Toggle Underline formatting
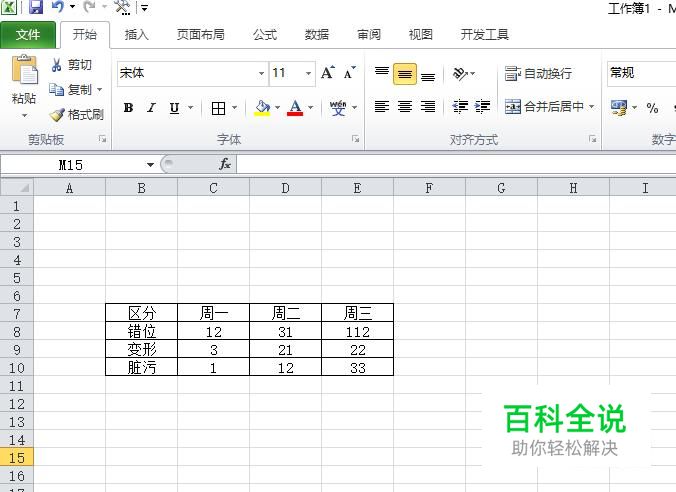Screen dimensions: 676x492 tap(174, 107)
